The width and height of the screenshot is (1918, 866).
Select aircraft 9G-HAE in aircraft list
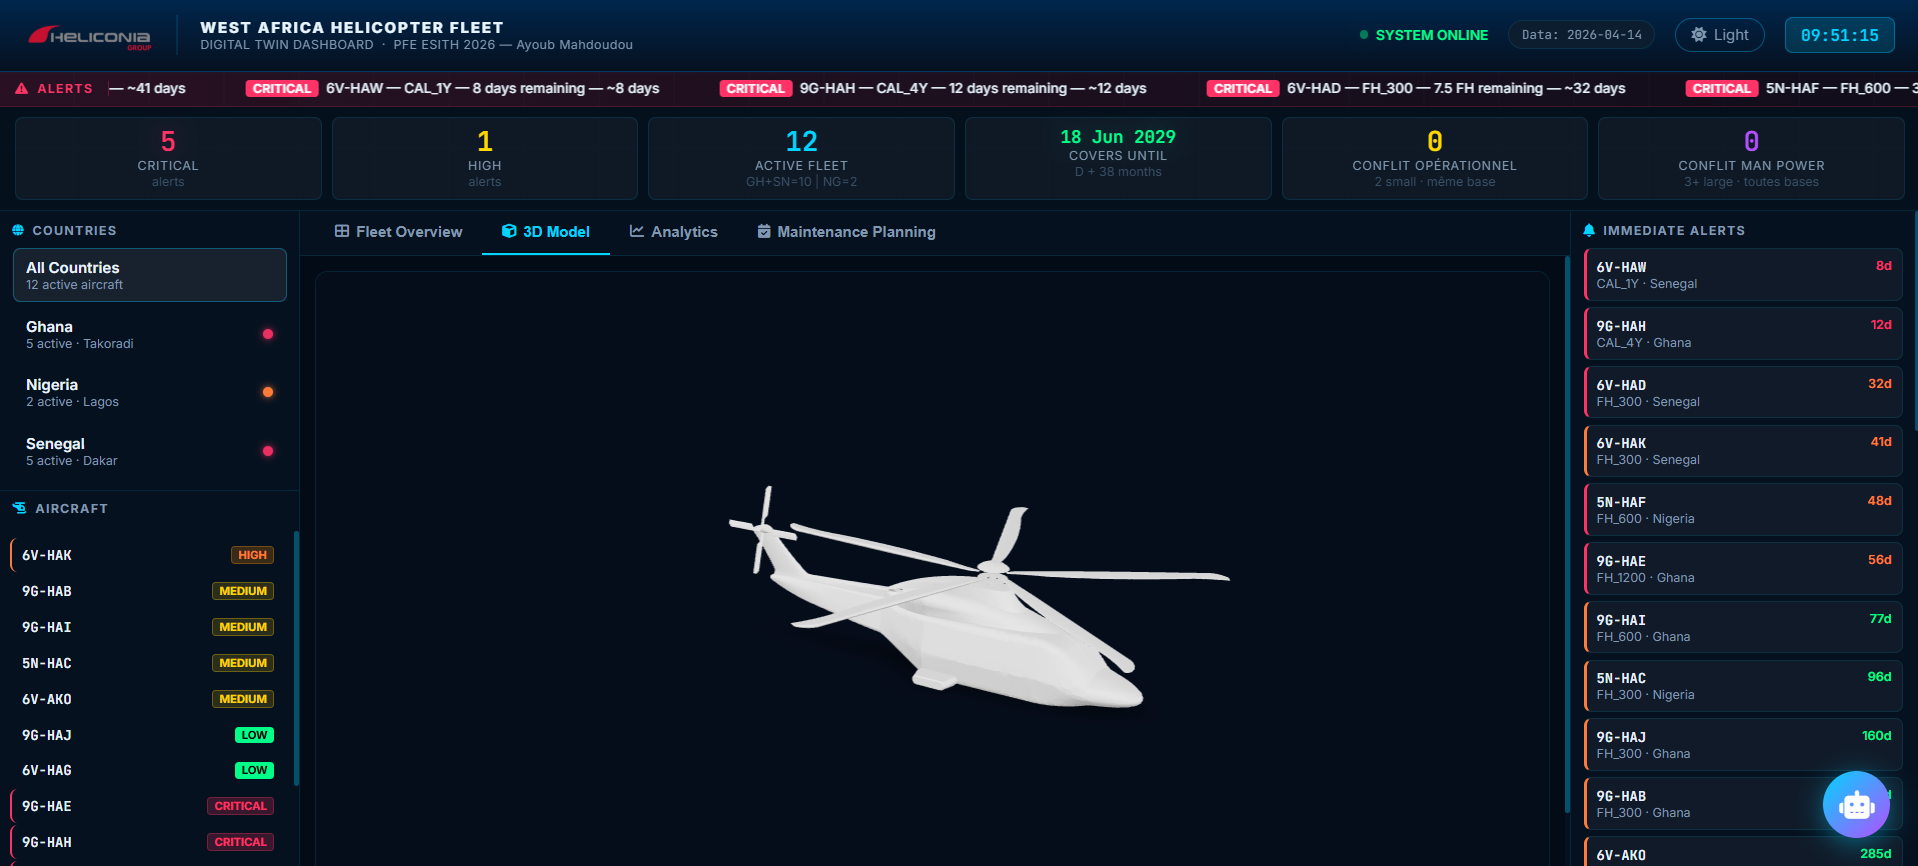point(146,806)
